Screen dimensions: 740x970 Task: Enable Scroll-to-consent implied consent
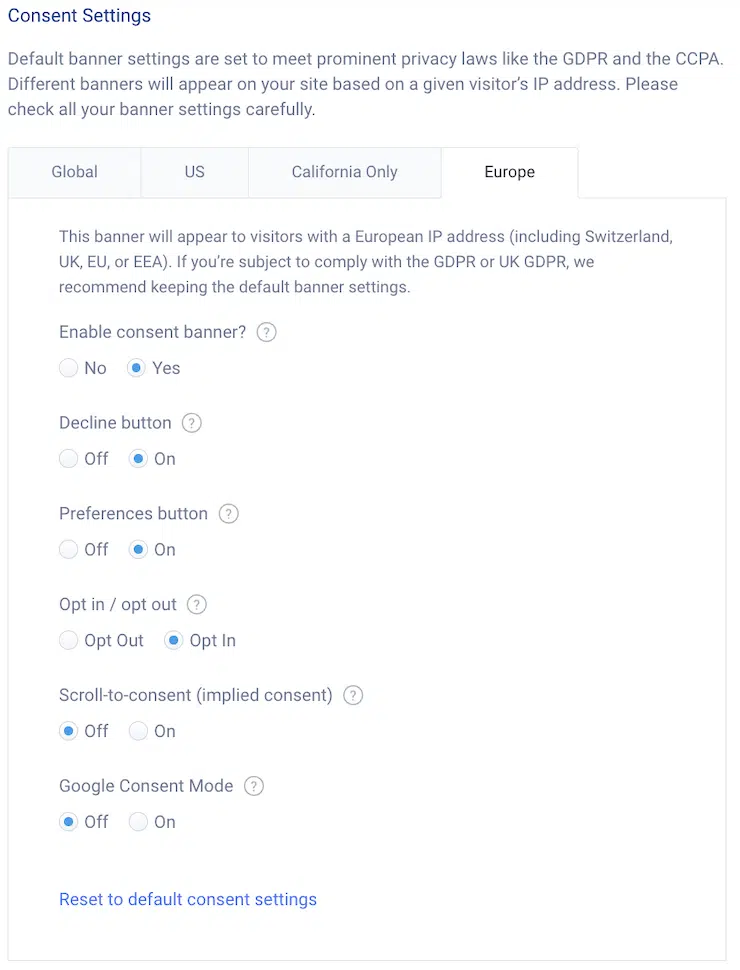[x=138, y=731]
